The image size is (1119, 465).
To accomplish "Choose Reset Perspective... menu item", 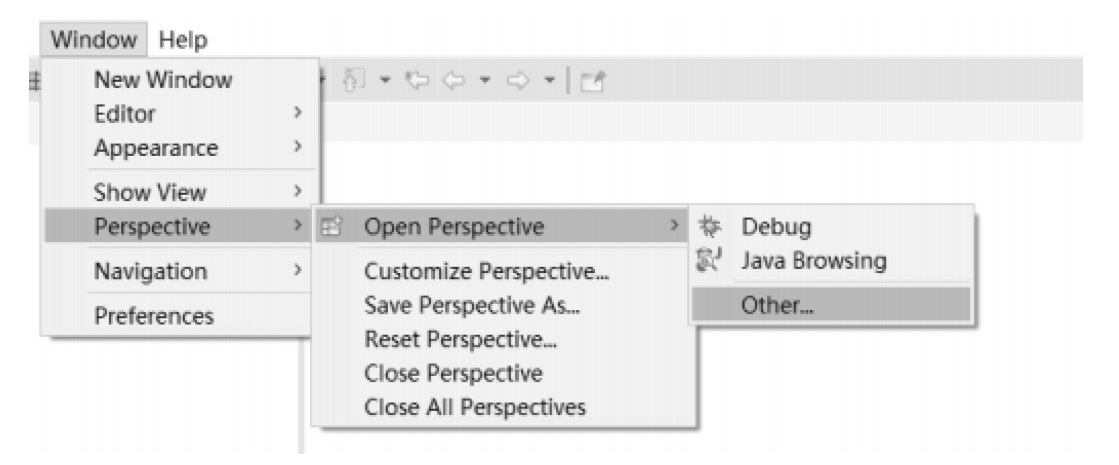I will click(460, 340).
